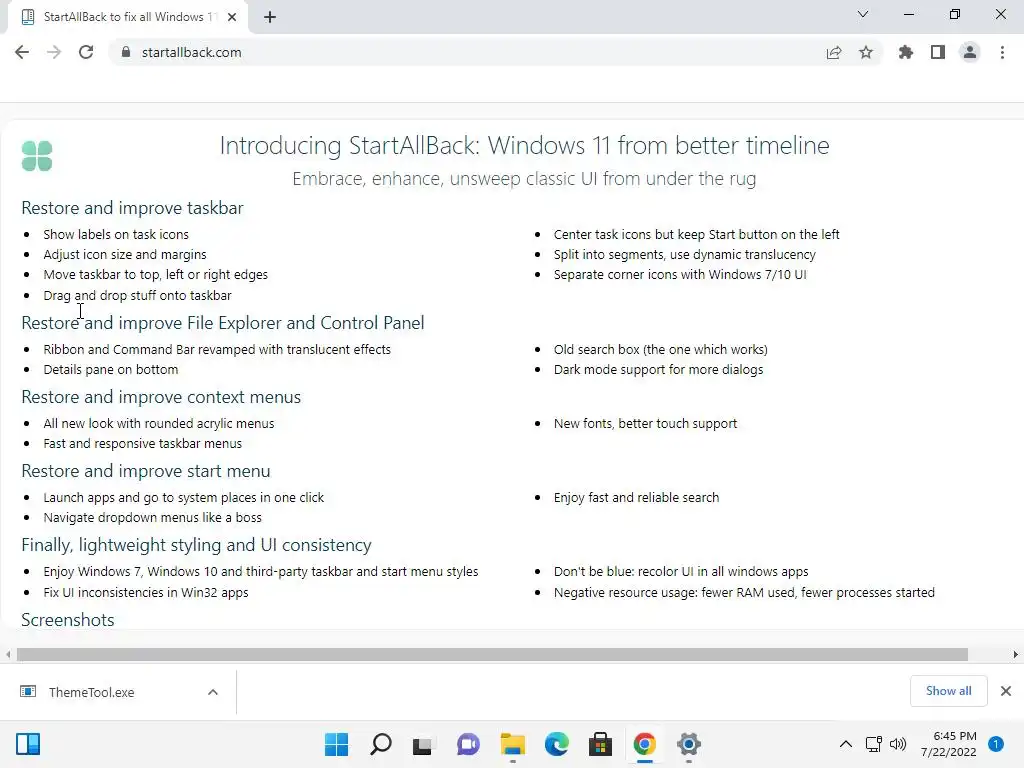This screenshot has width=1024, height=768.
Task: Open Settings gear on the taskbar
Action: point(688,744)
